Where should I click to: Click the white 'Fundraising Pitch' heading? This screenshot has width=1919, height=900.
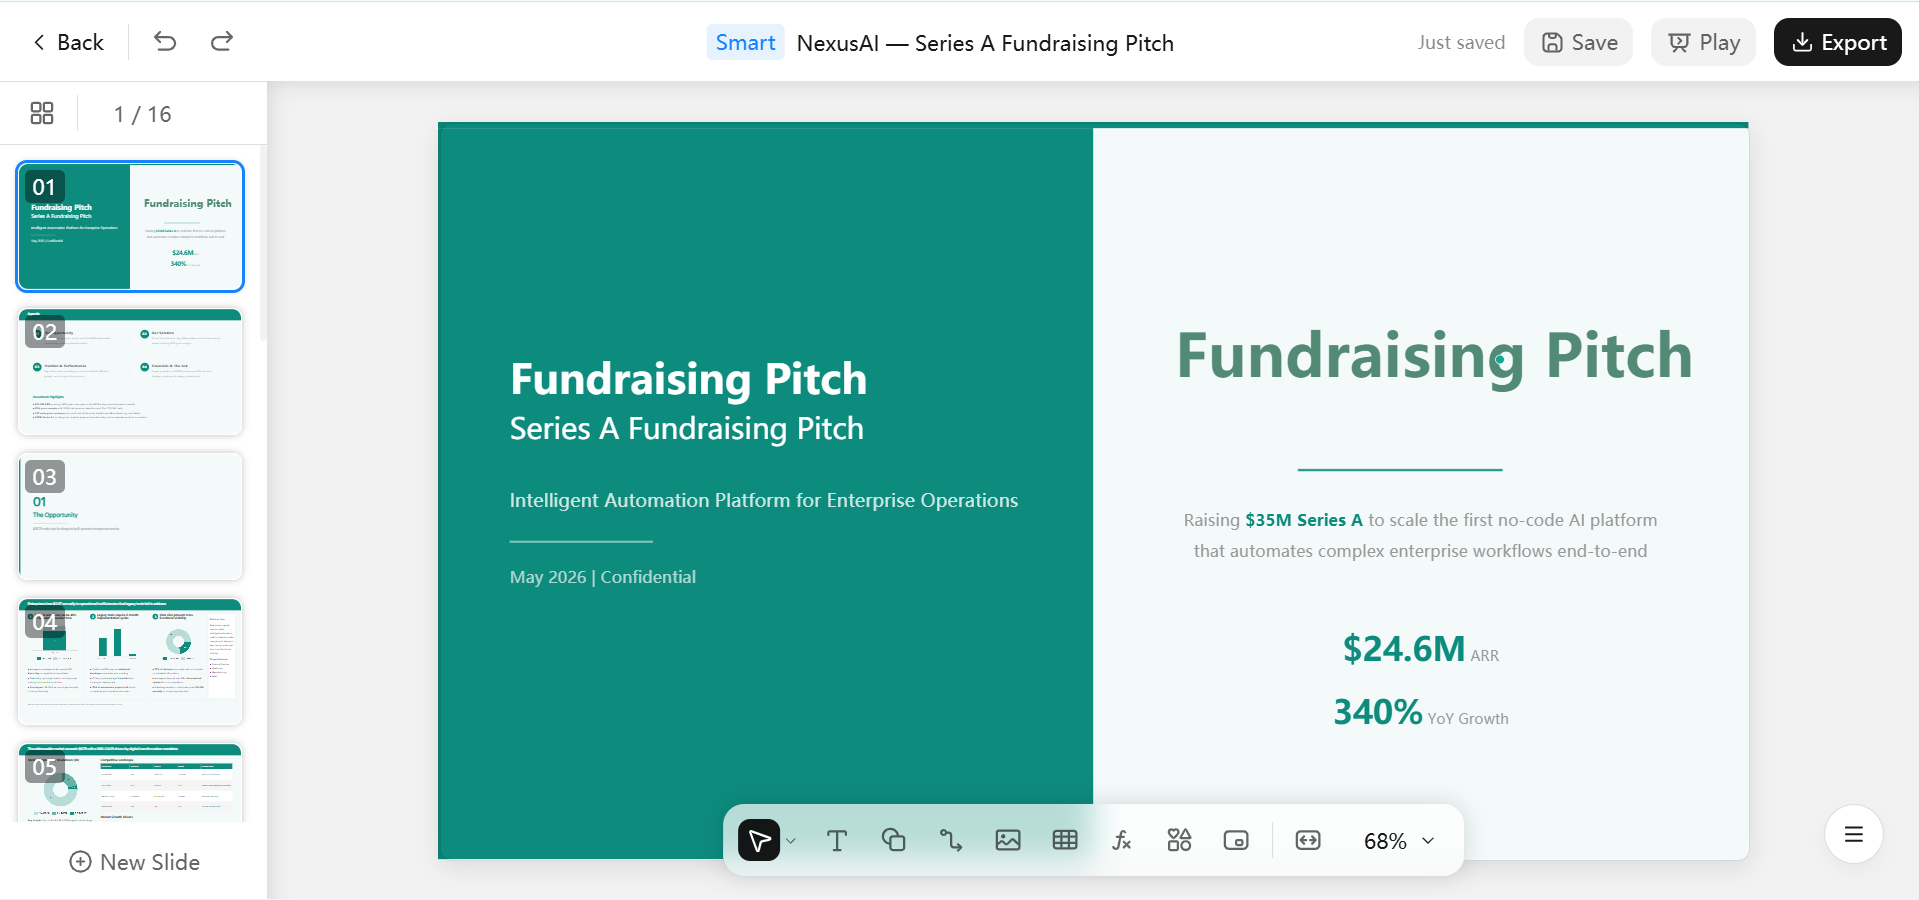[688, 379]
